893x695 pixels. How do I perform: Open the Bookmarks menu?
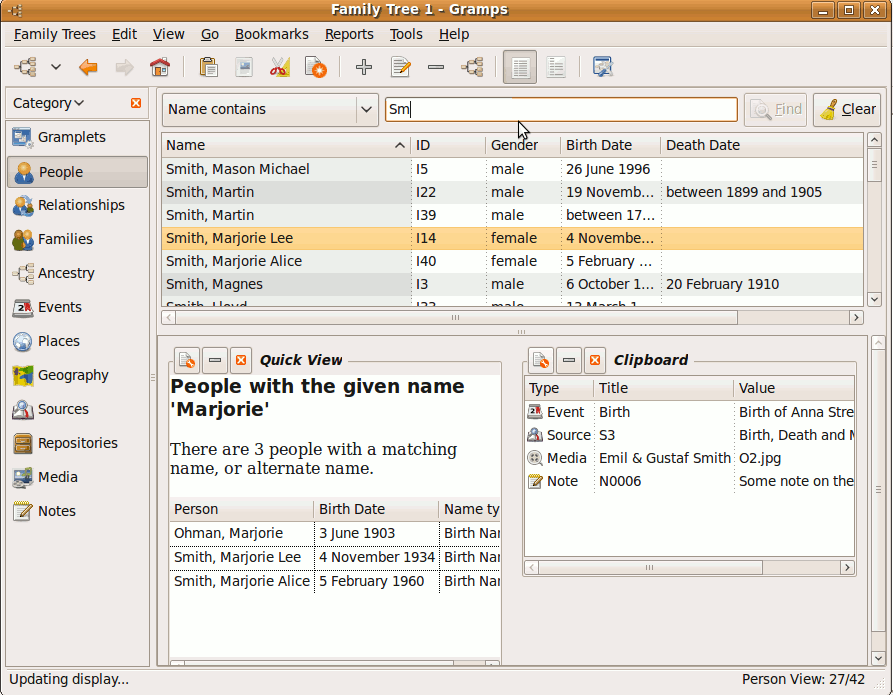[x=272, y=34]
